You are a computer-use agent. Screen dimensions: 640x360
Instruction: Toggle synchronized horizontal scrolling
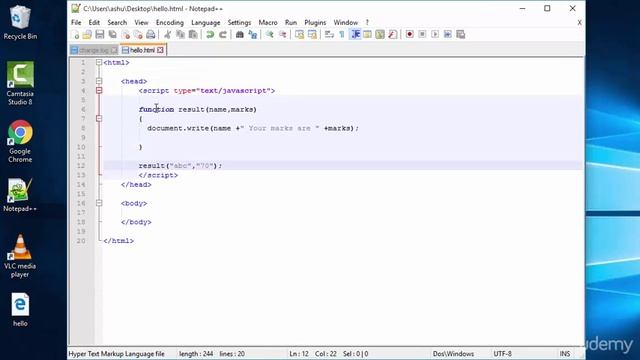click(312, 35)
